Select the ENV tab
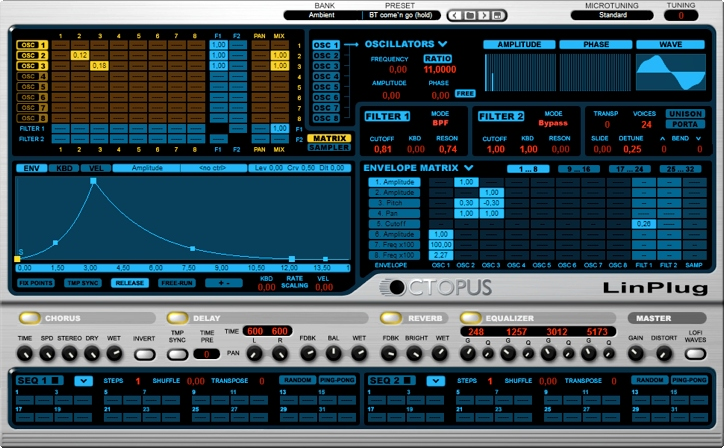Viewport: 724px width, 448px height. [31, 168]
